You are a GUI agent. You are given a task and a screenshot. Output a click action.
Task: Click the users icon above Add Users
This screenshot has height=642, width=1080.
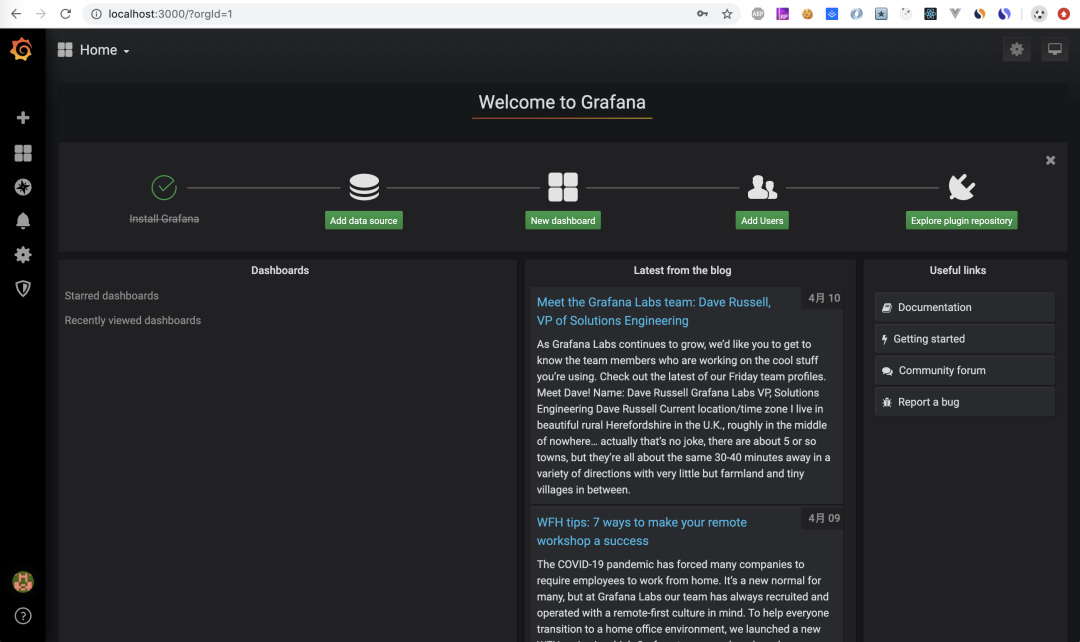(762, 187)
